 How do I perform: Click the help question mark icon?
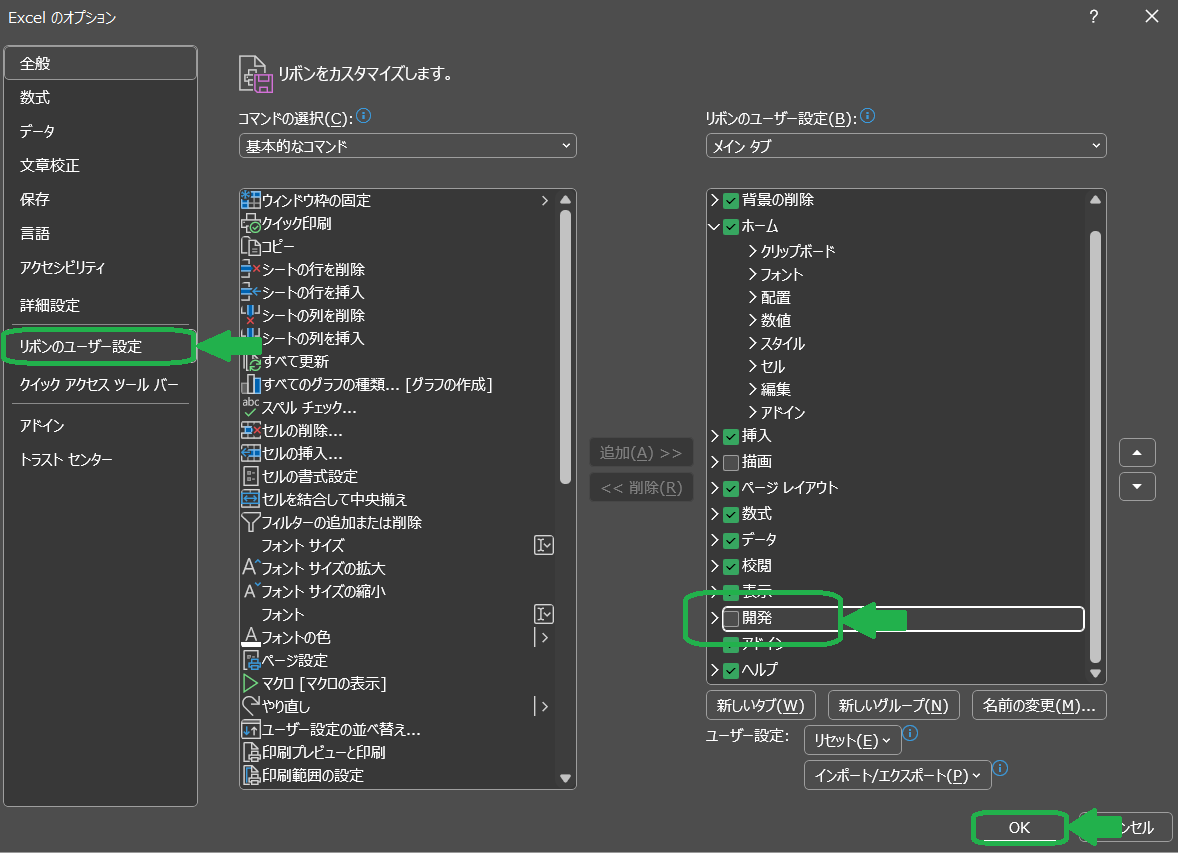1094,17
